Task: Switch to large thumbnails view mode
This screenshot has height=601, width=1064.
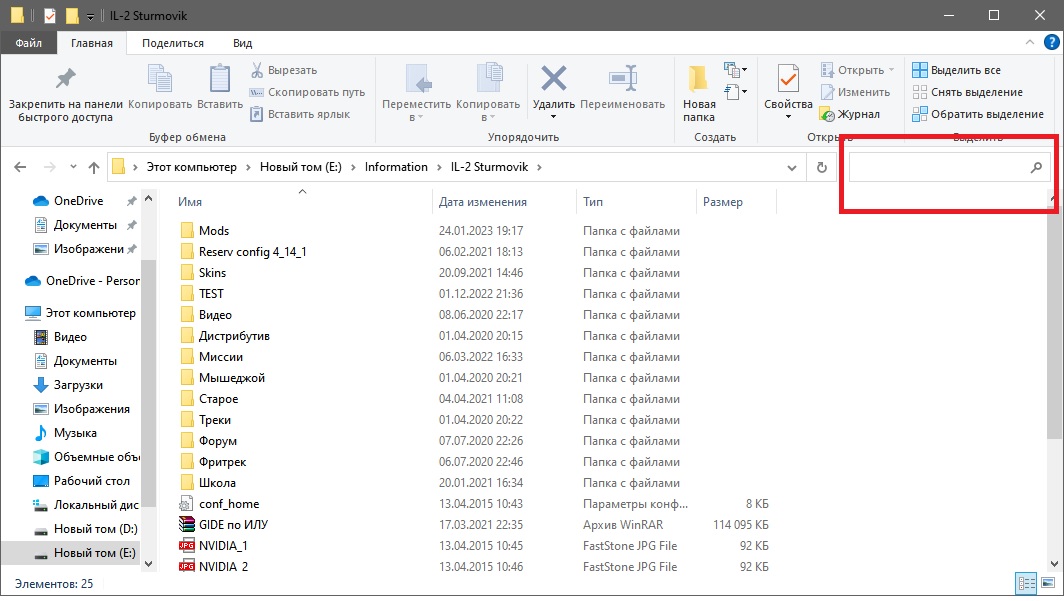Action: (x=1046, y=583)
